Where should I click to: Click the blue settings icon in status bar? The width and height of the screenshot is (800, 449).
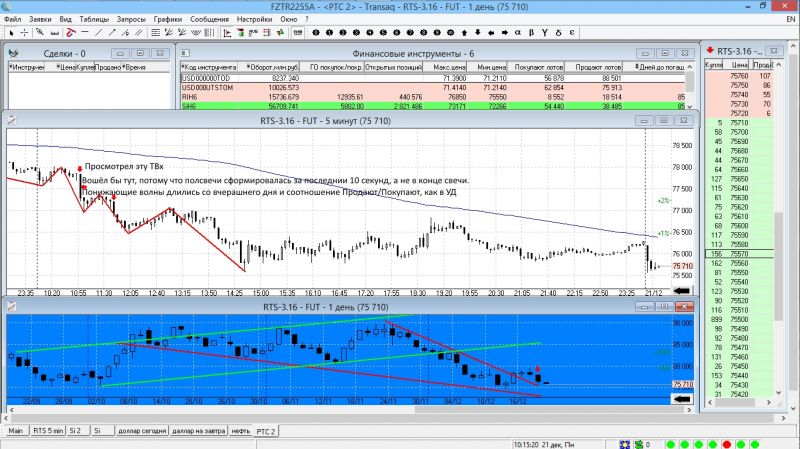(624, 444)
